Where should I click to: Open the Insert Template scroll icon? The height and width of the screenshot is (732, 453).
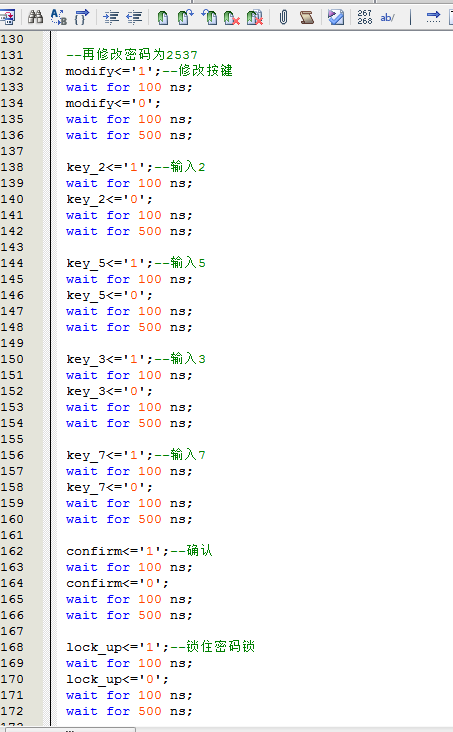point(306,18)
